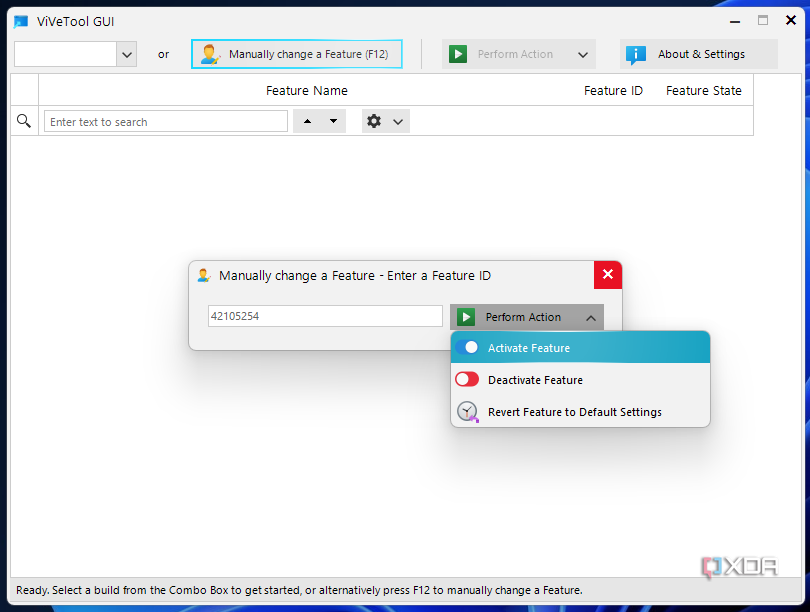Click Manually change a Feature (F12) button
Viewport: 810px width, 612px height.
pos(297,54)
